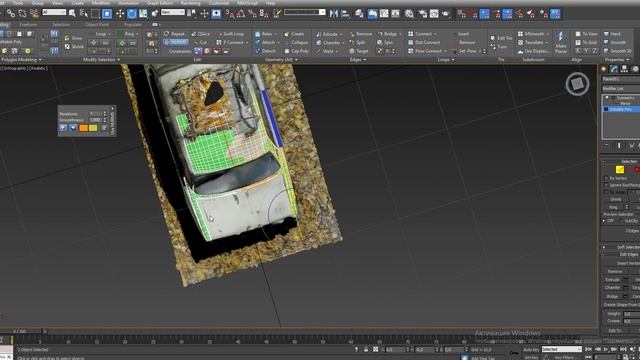640x360 pixels.
Task: Select the yellow Edge sub-object icon
Action: point(620,169)
